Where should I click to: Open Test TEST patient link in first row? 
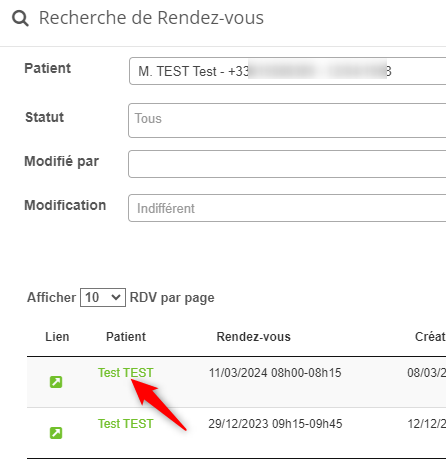pos(126,373)
